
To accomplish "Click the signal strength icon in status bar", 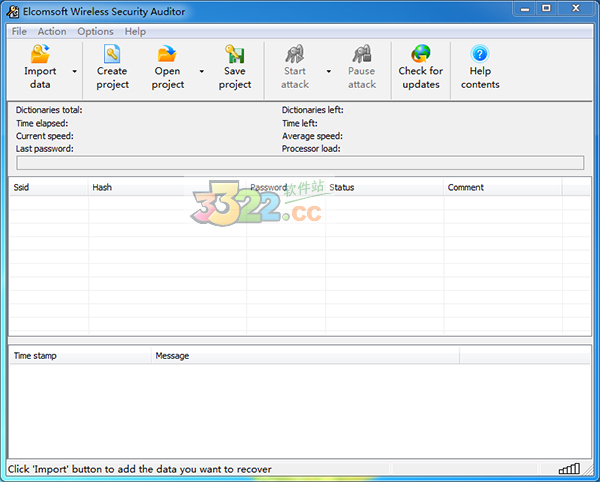I will click(x=569, y=469).
